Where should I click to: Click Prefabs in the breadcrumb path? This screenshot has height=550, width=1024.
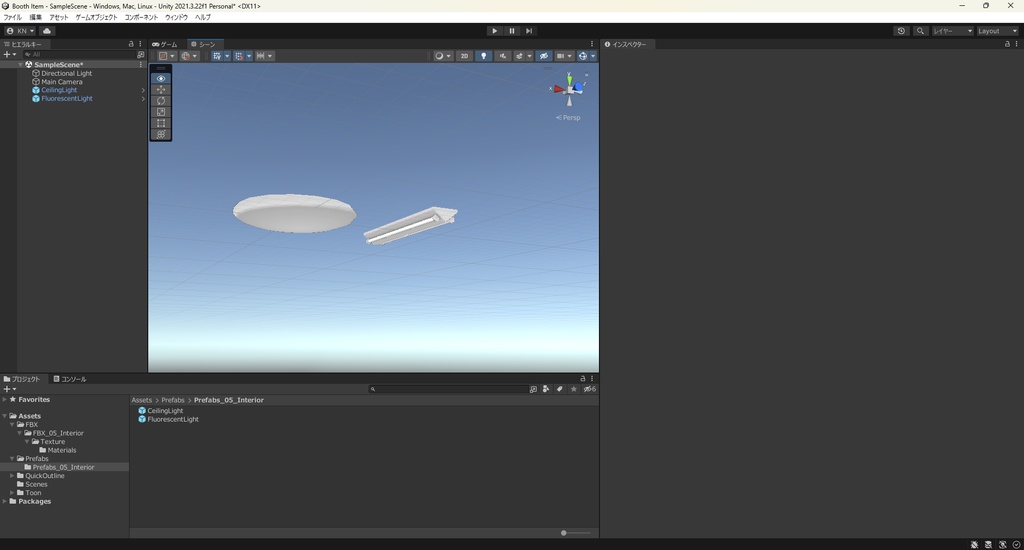173,400
